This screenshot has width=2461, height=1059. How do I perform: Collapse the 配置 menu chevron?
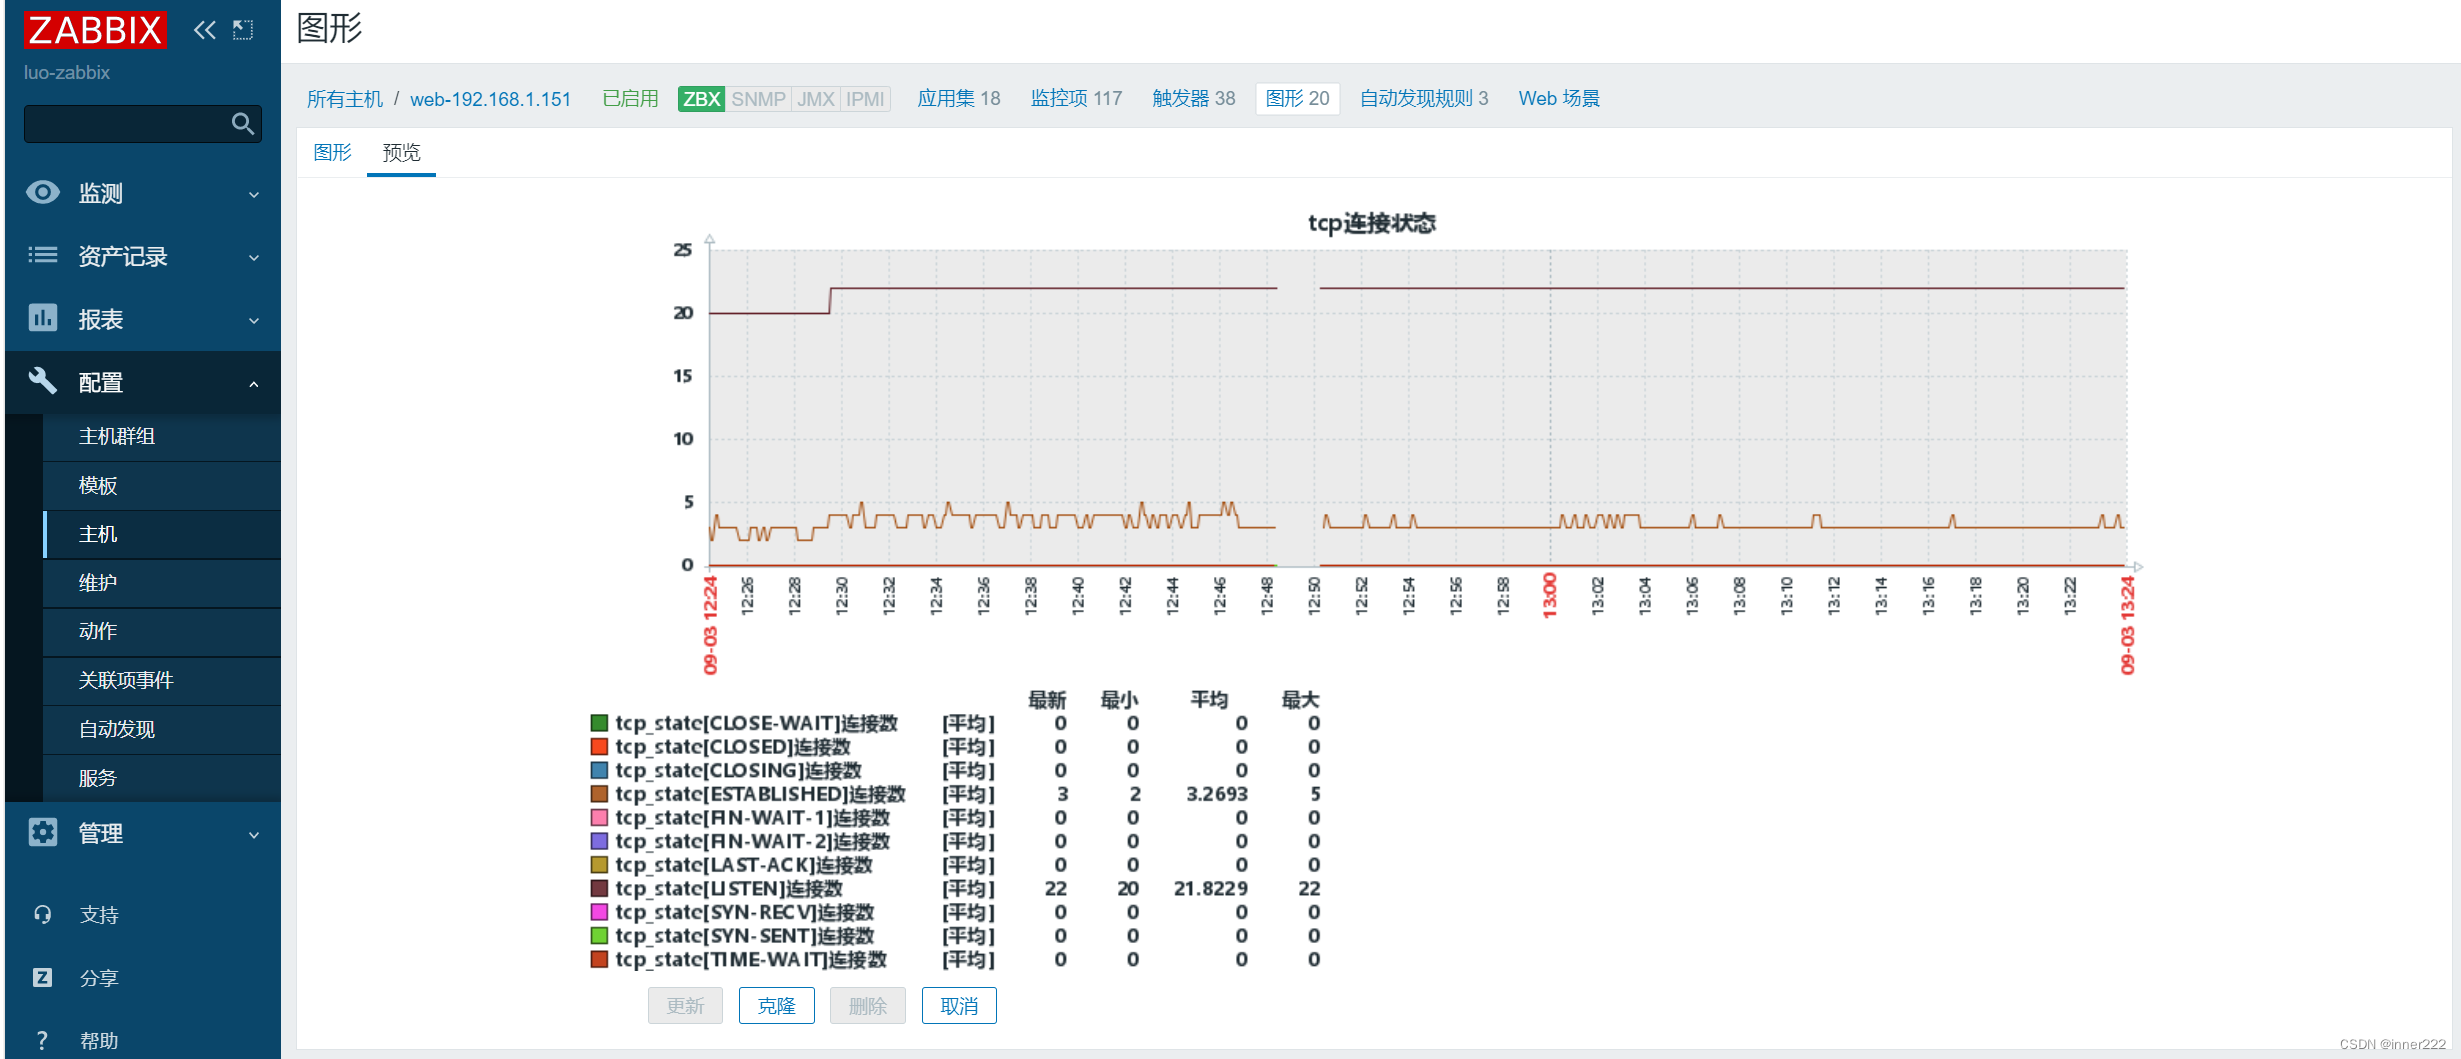(254, 383)
